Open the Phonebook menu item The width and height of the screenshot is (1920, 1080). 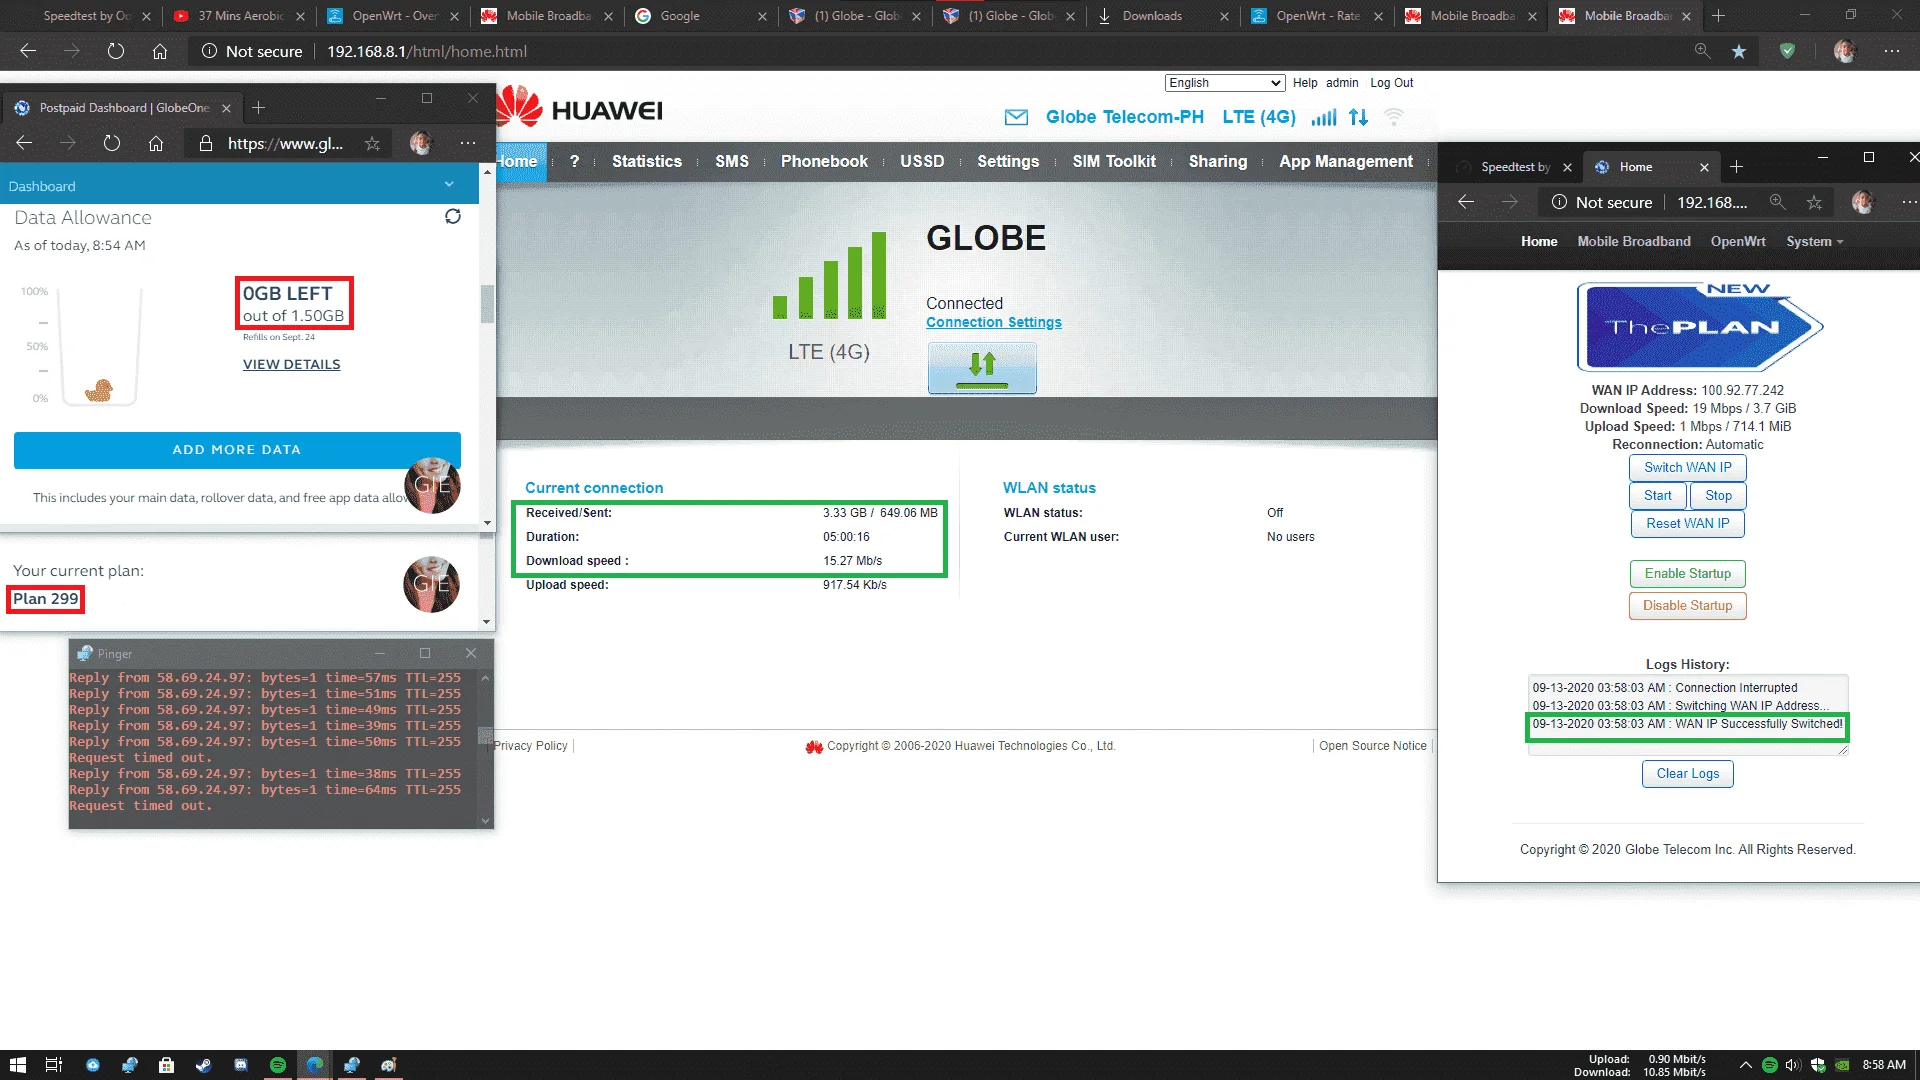[x=824, y=161]
